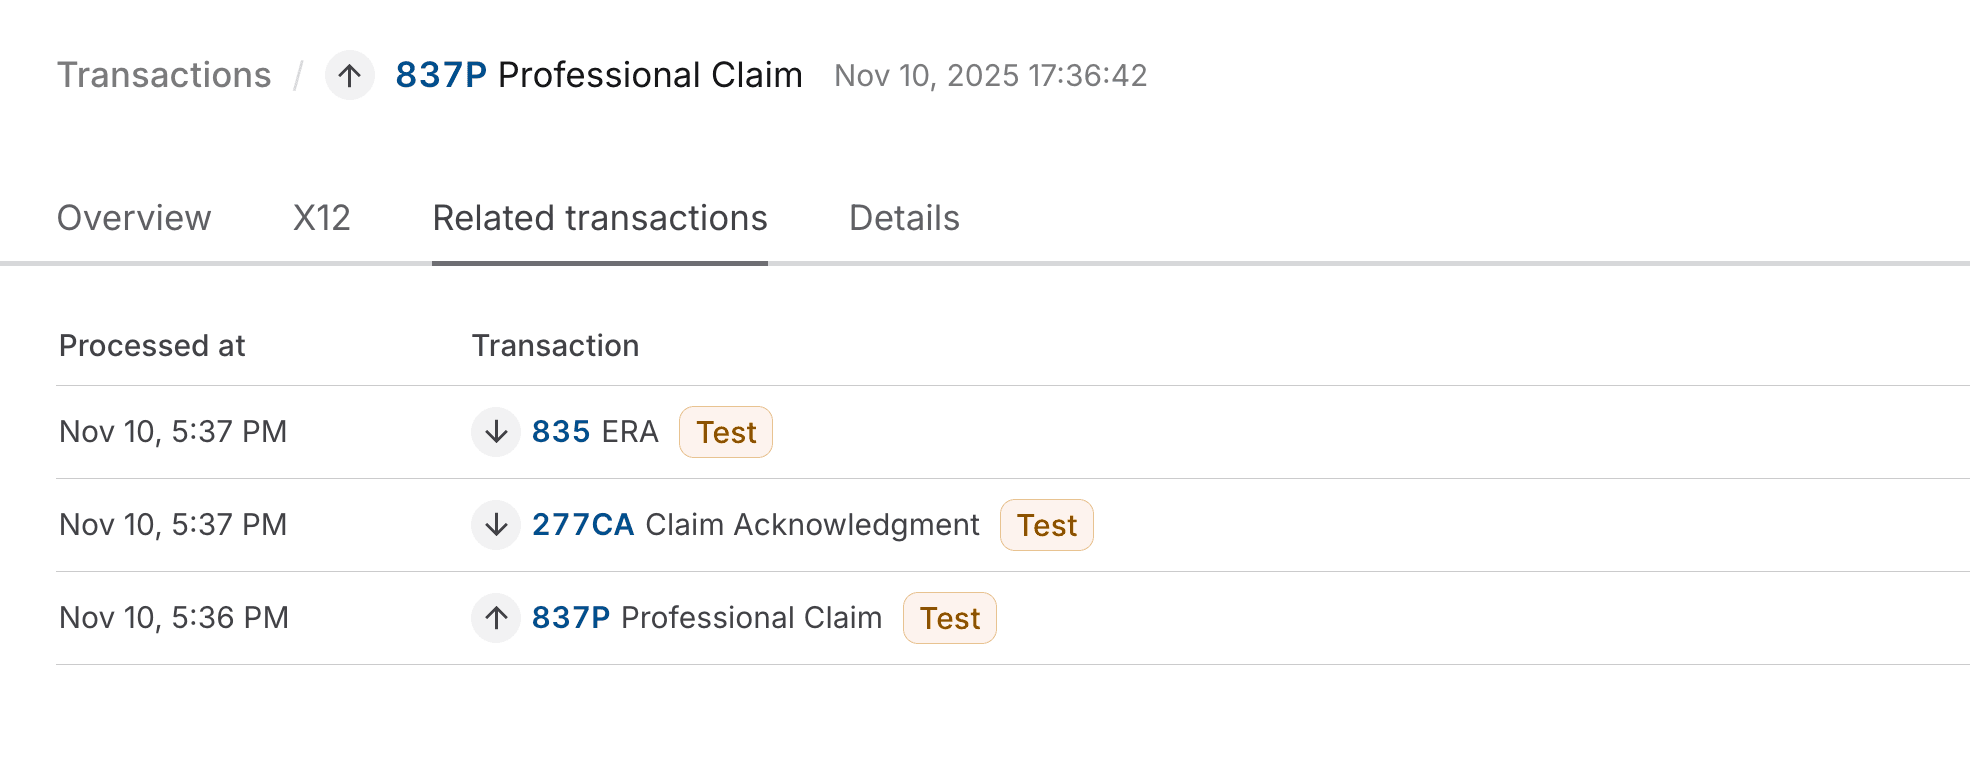Click the Test badge beside 277CA
This screenshot has height=782, width=1970.
(x=1046, y=525)
